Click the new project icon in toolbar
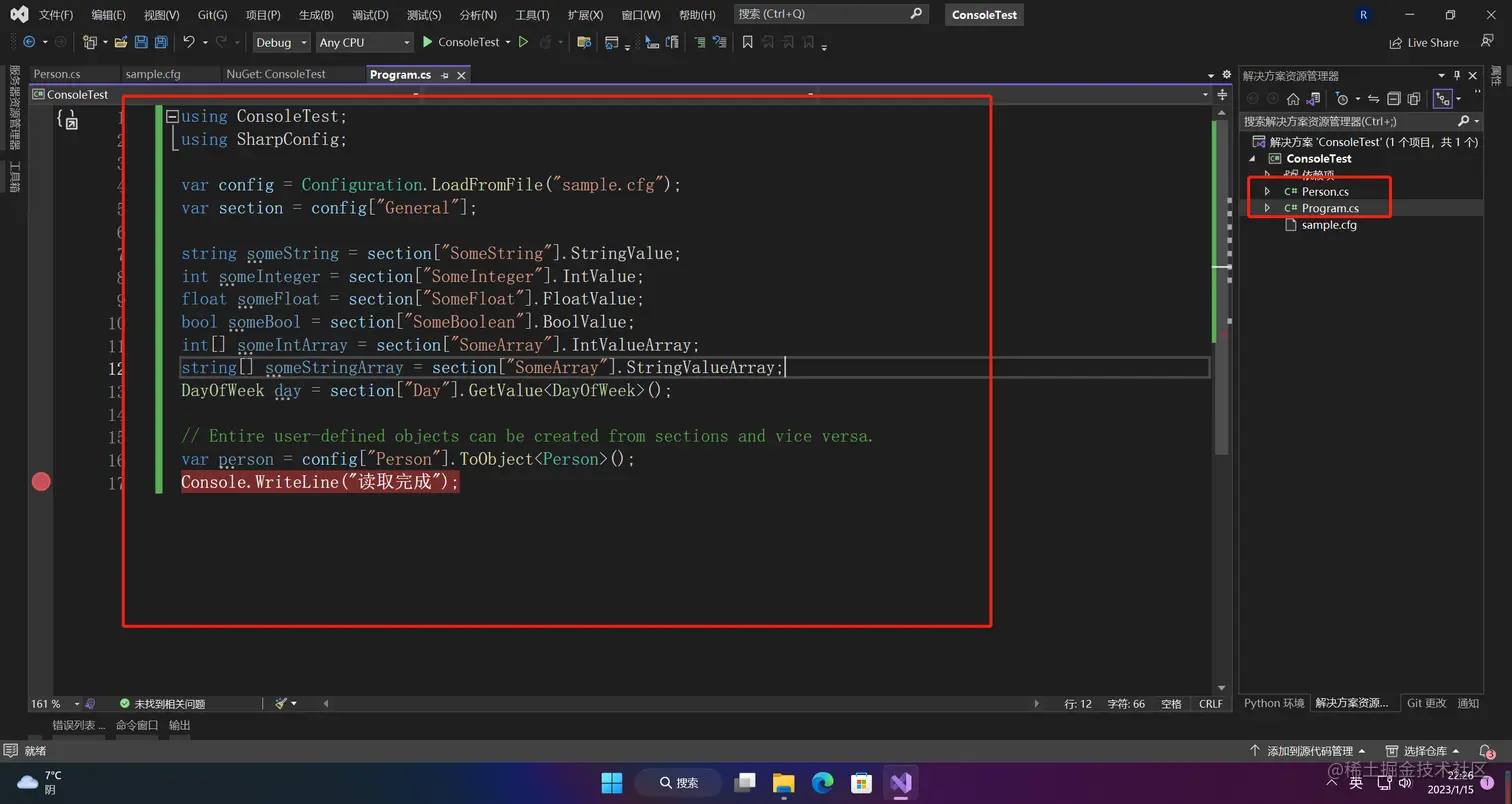This screenshot has width=1512, height=804. 90,42
